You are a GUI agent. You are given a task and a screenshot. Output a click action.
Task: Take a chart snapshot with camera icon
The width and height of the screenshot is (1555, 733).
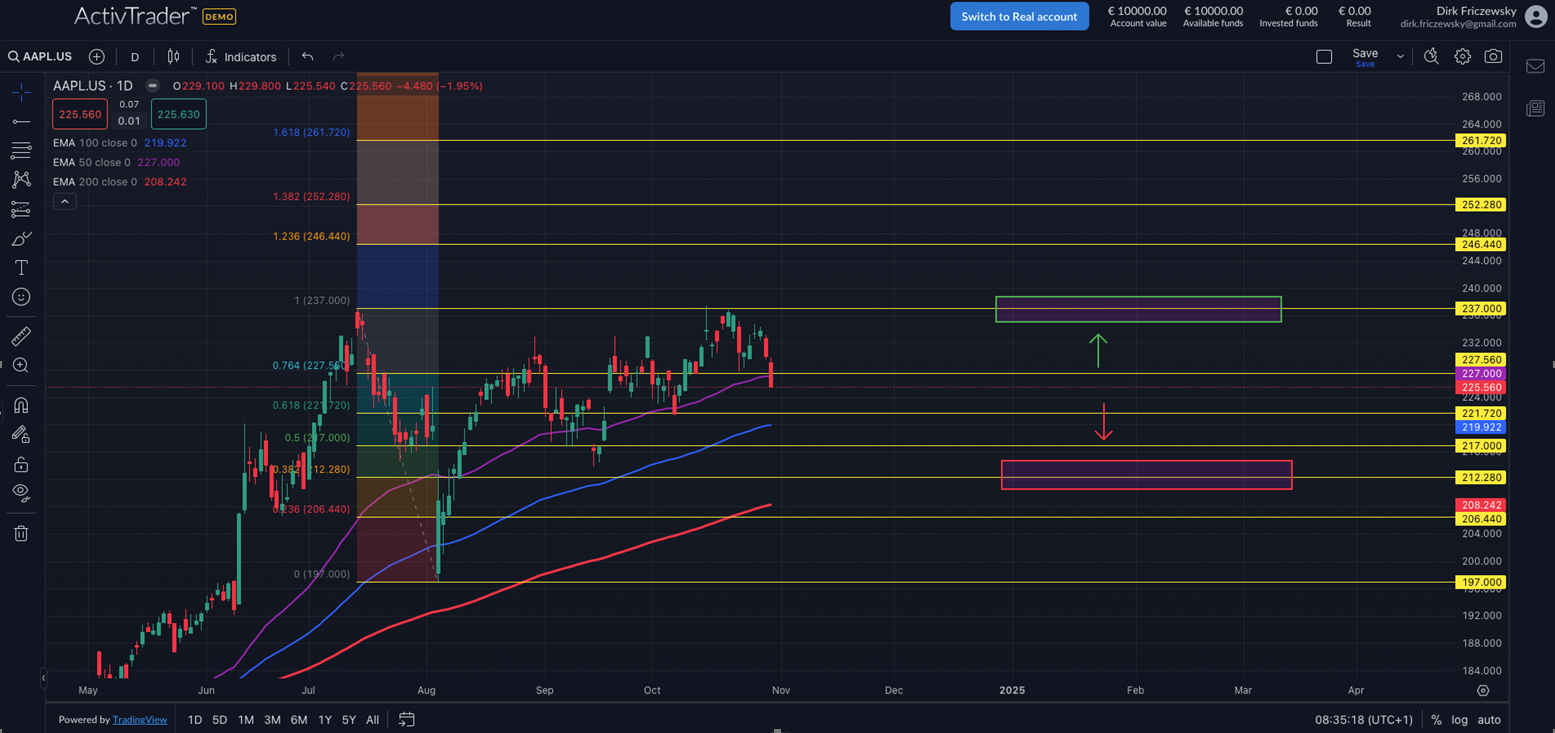[1493, 57]
